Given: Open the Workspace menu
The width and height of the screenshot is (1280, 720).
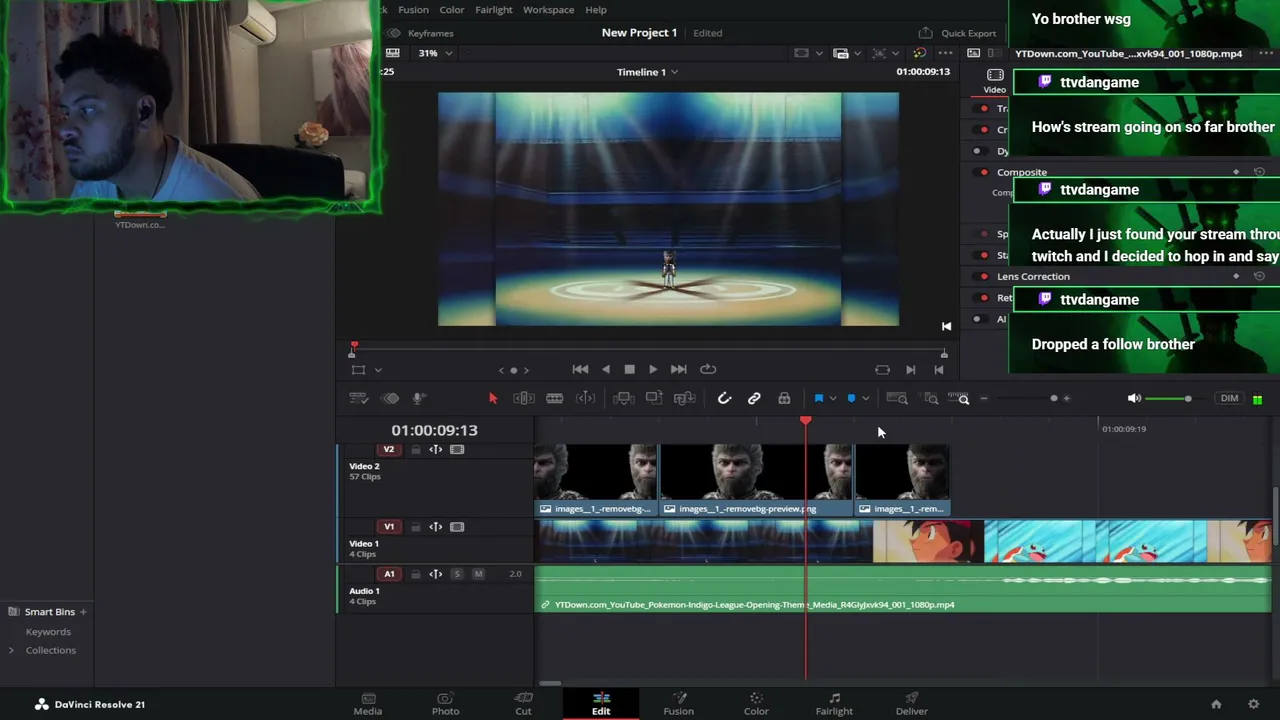Looking at the screenshot, I should 548,10.
